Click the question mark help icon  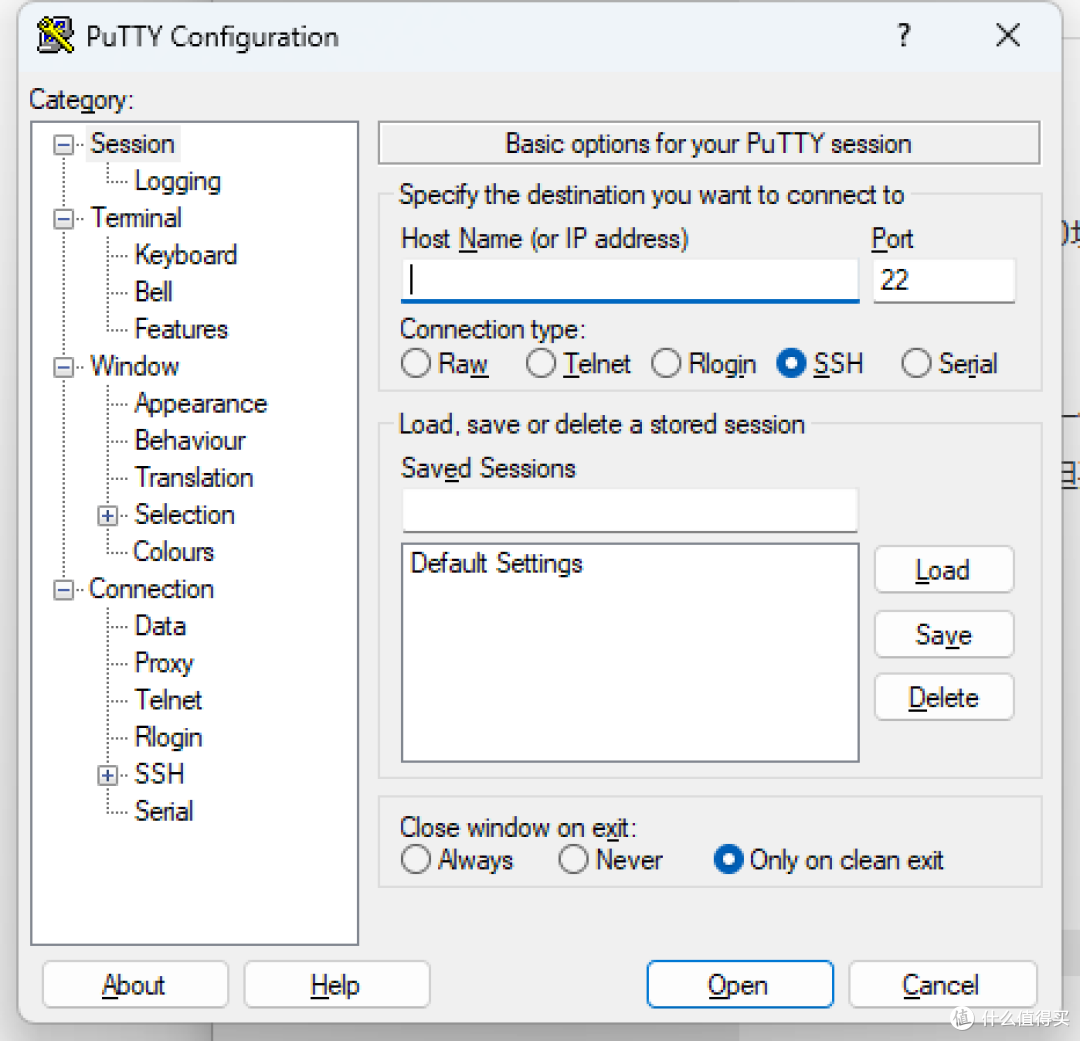pyautogui.click(x=904, y=34)
